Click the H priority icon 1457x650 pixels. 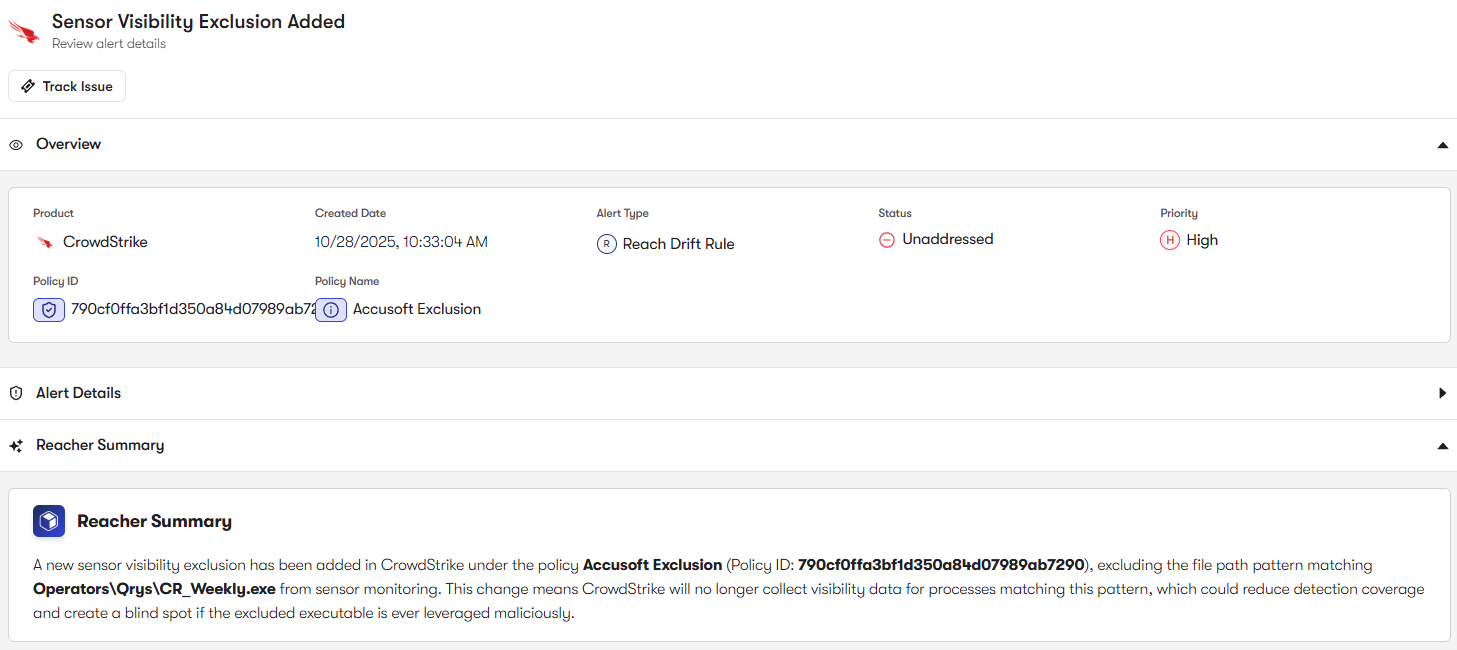[1169, 240]
